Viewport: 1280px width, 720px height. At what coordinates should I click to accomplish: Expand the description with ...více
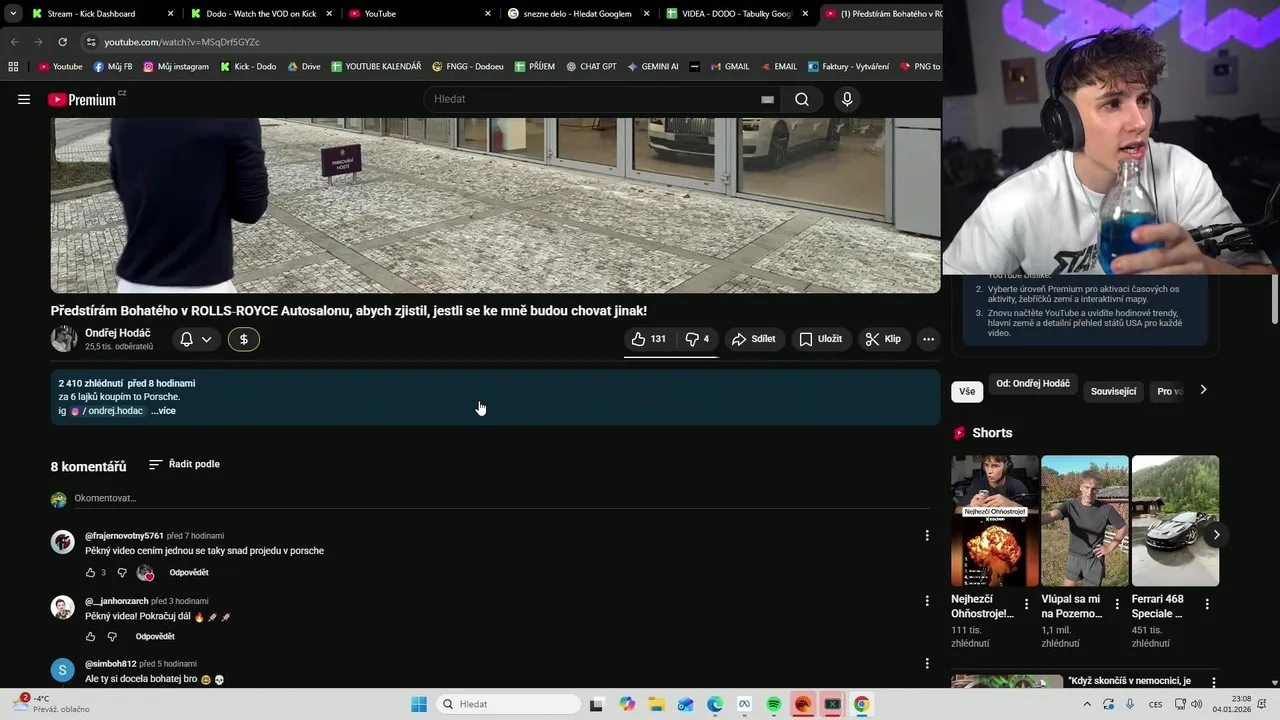pyautogui.click(x=163, y=411)
